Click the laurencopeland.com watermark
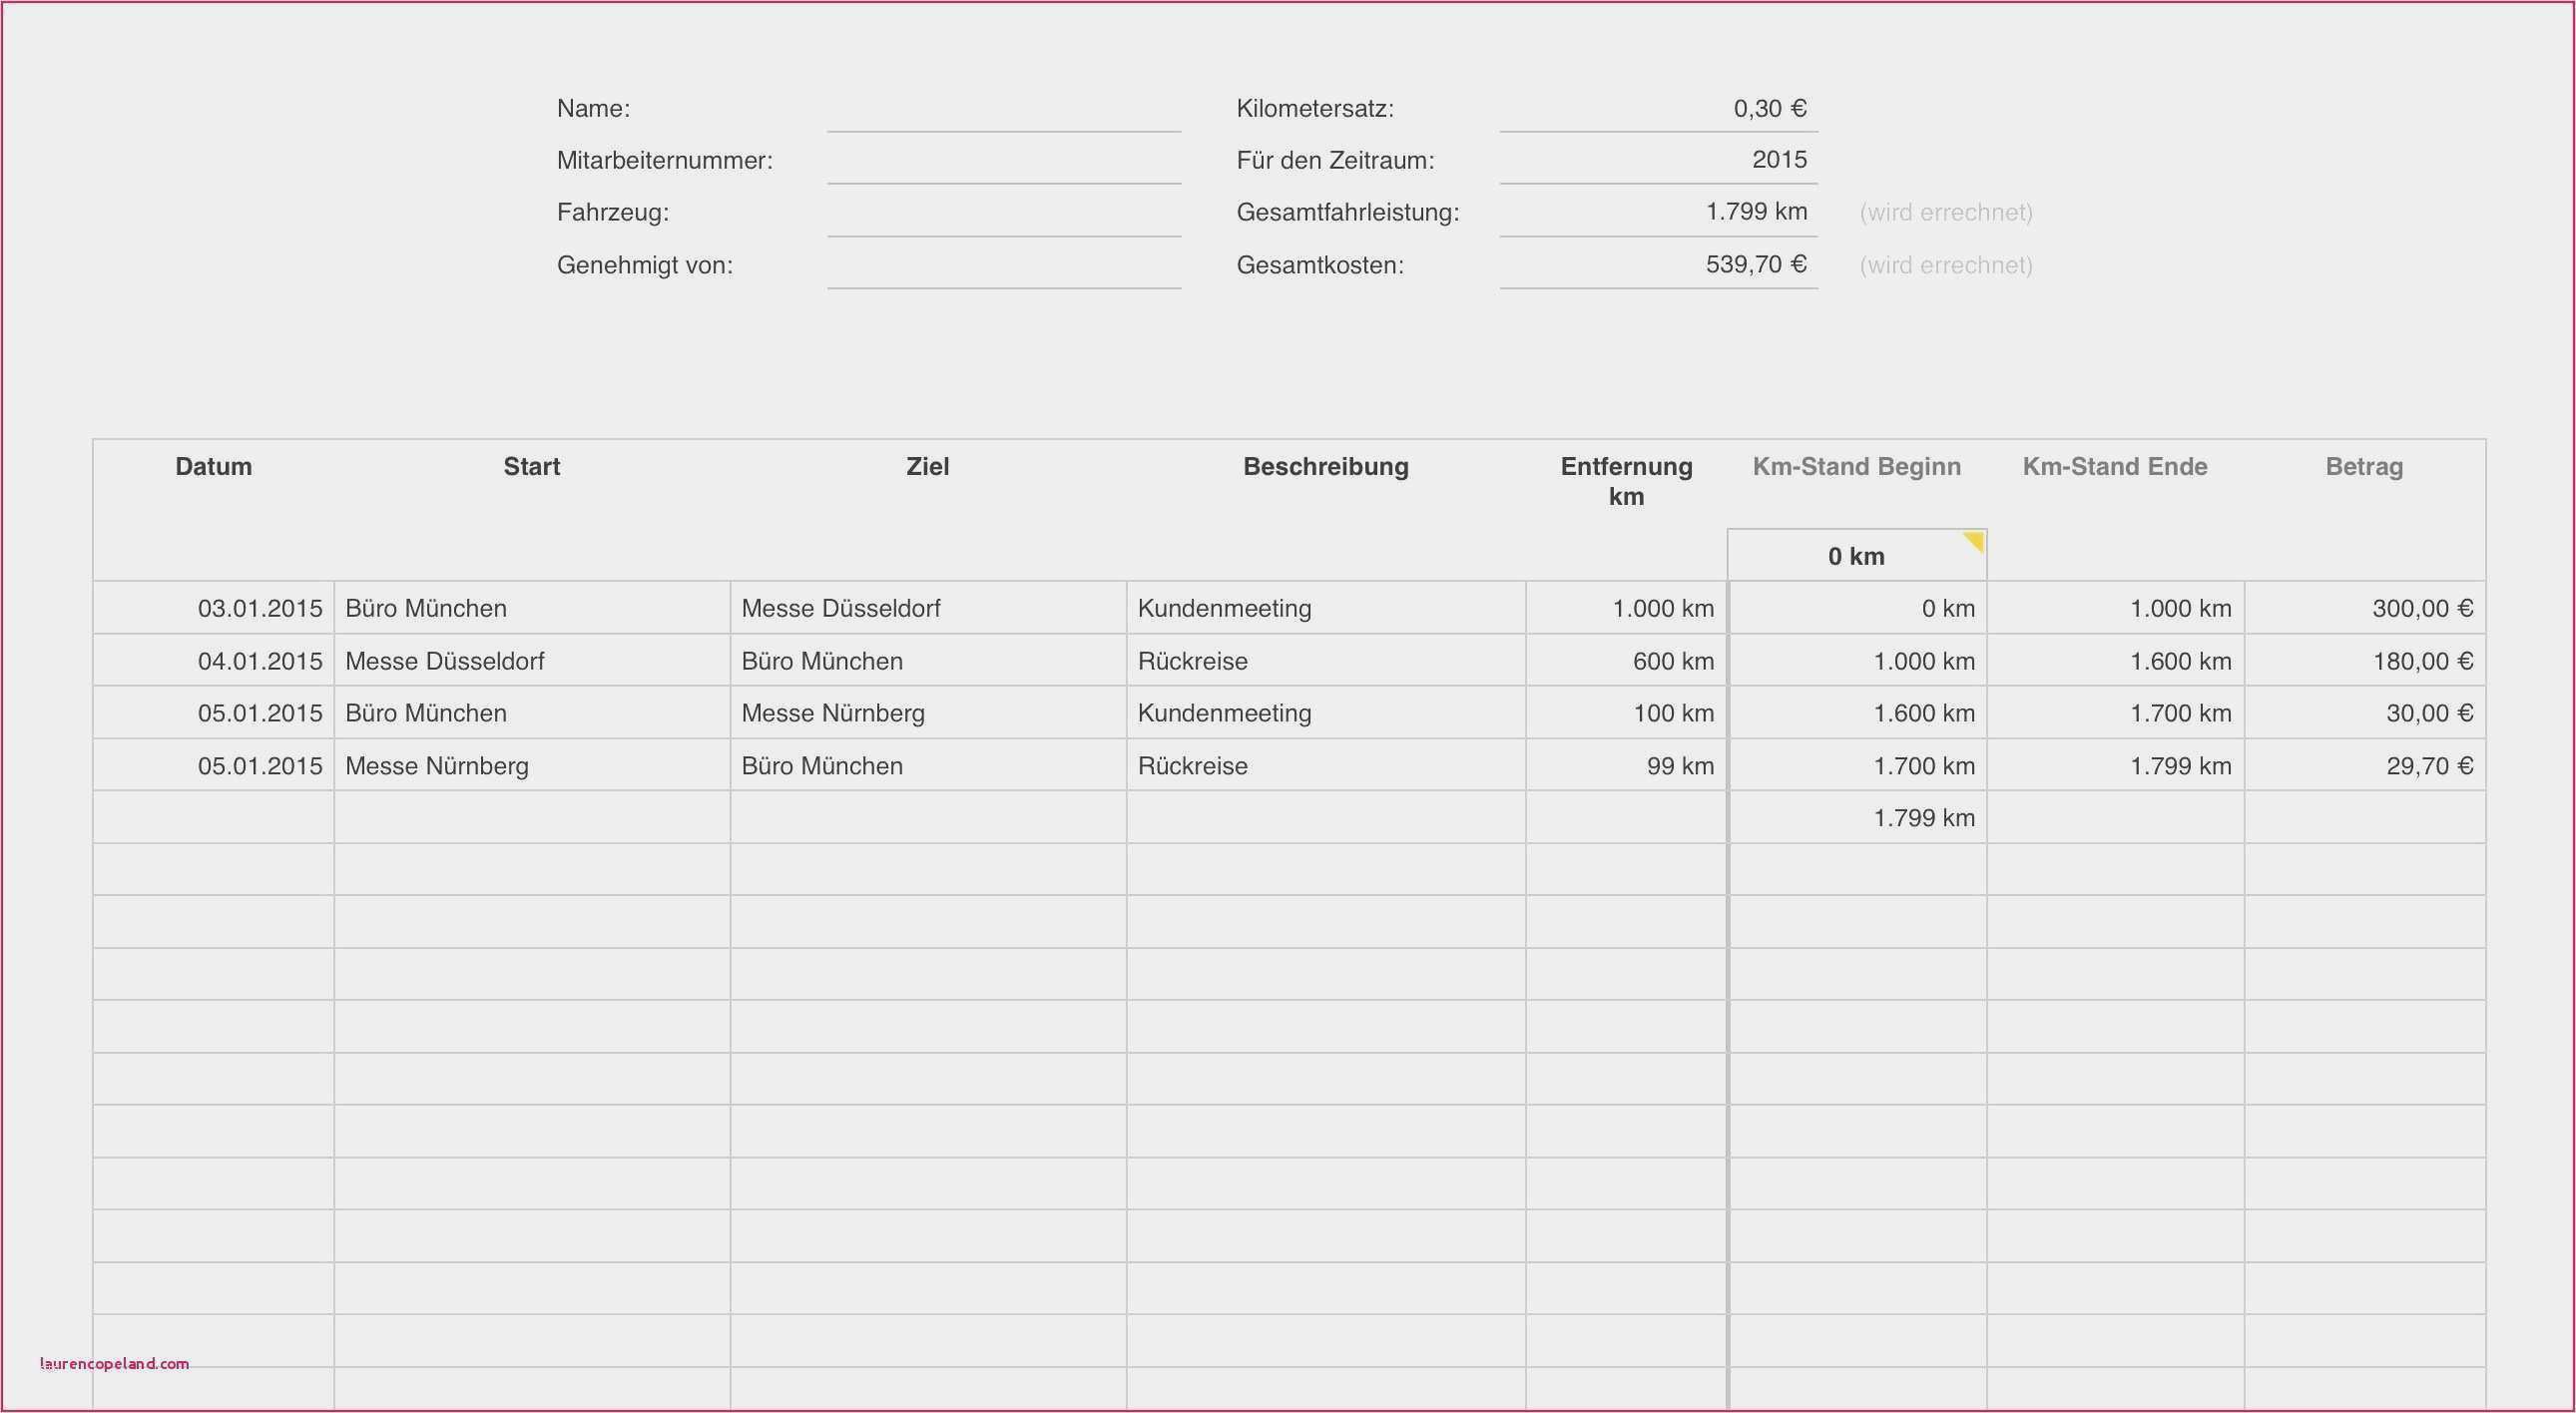Screen dimensions: 2576x1413 (113, 1362)
